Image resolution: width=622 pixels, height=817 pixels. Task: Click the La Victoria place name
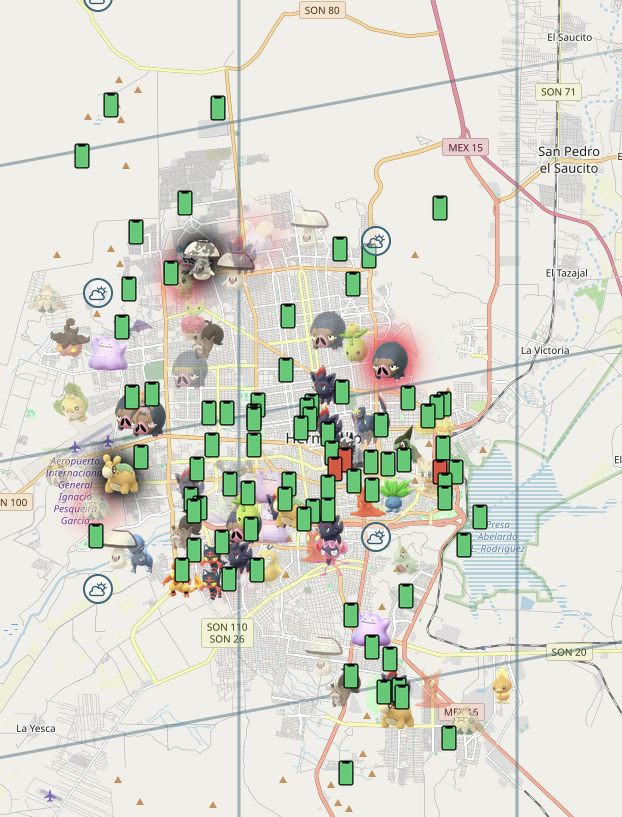[x=545, y=351]
